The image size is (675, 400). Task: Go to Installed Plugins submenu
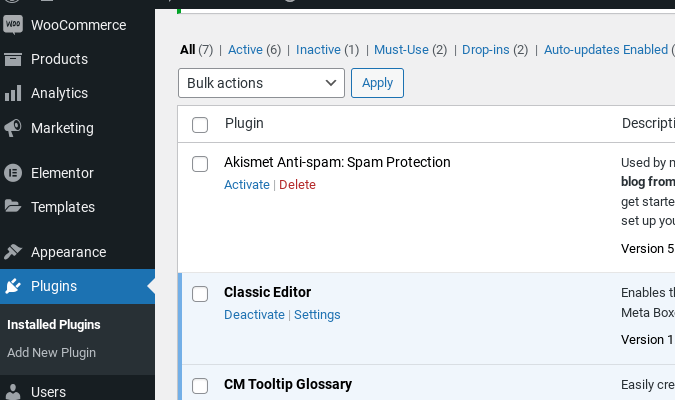click(54, 325)
